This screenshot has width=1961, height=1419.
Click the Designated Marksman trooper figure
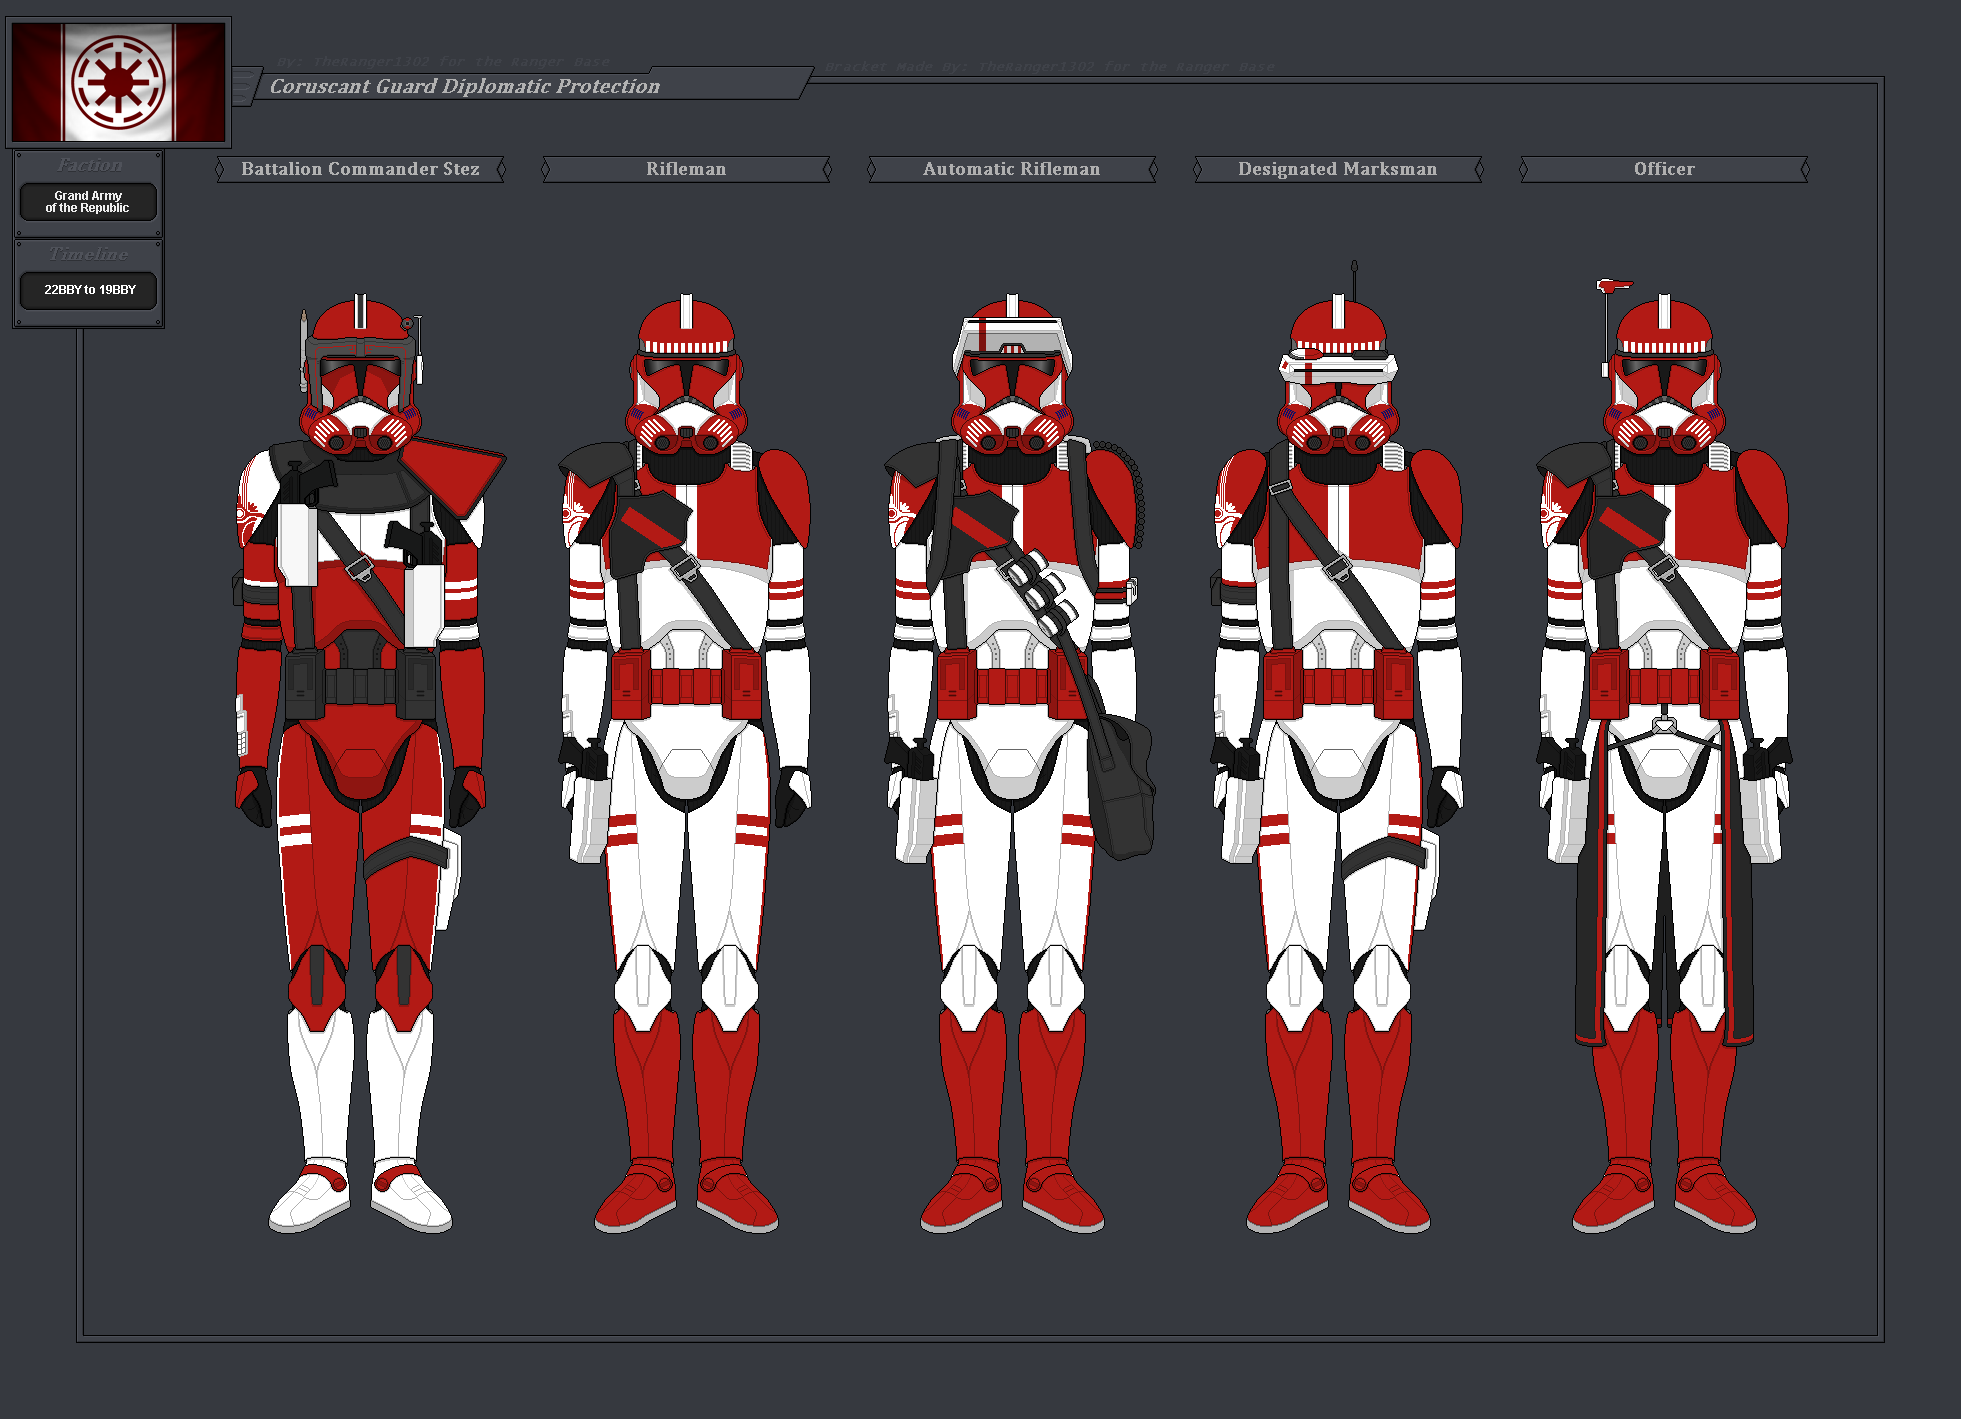point(1338,748)
